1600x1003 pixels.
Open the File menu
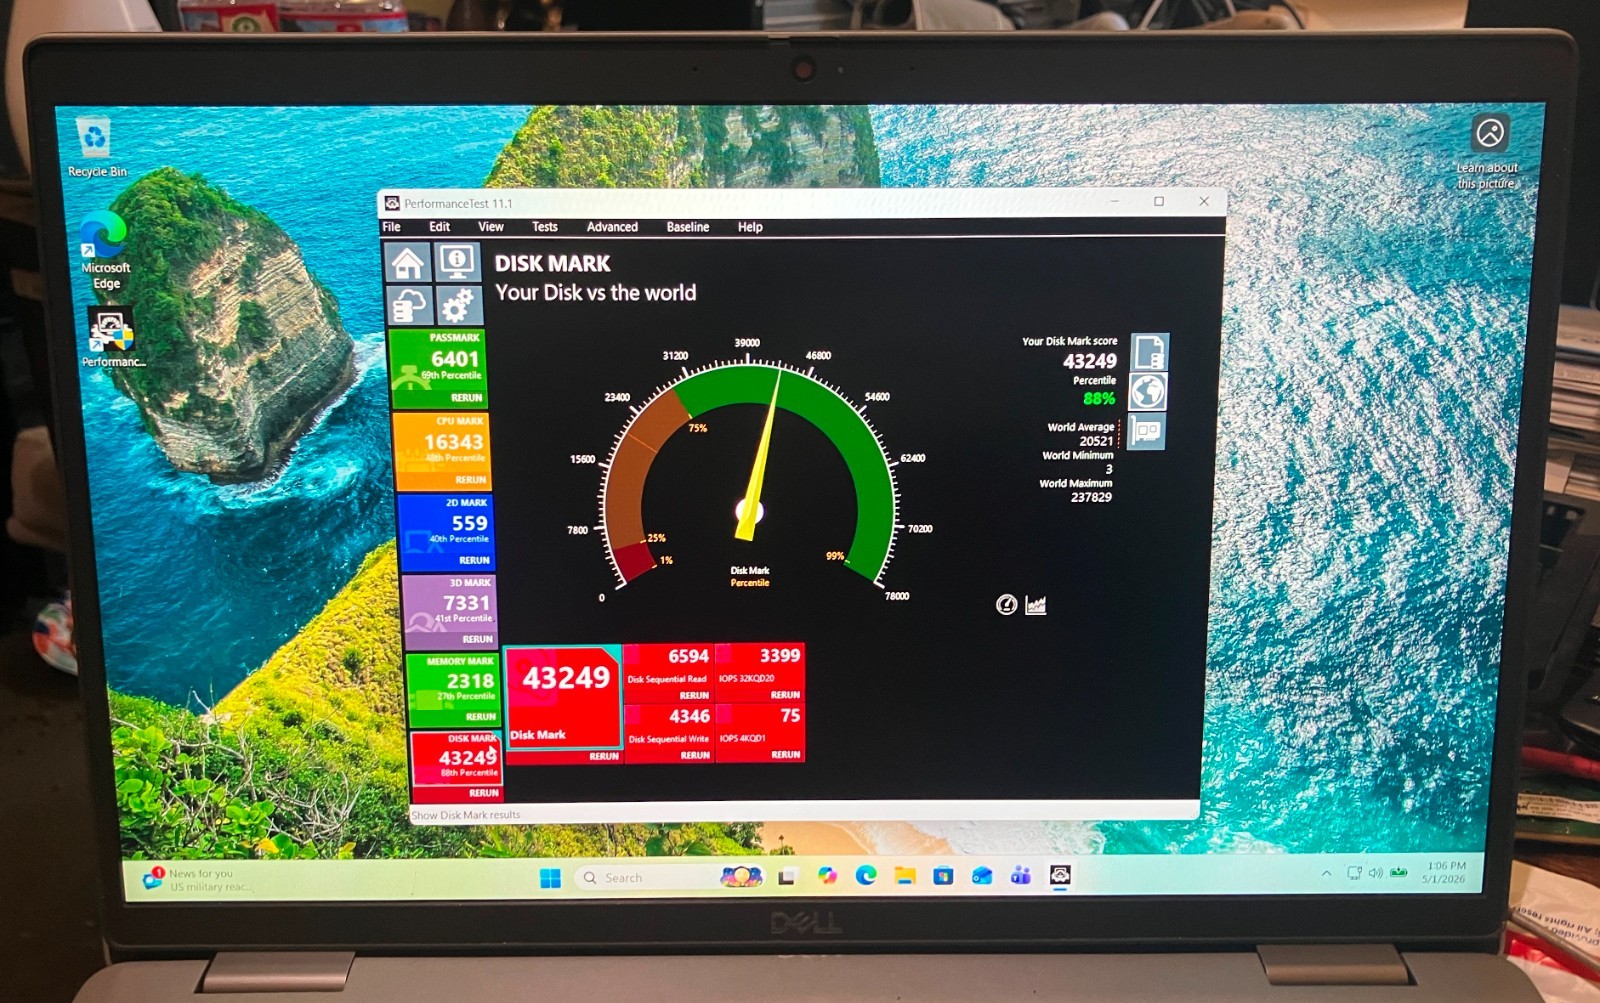392,227
